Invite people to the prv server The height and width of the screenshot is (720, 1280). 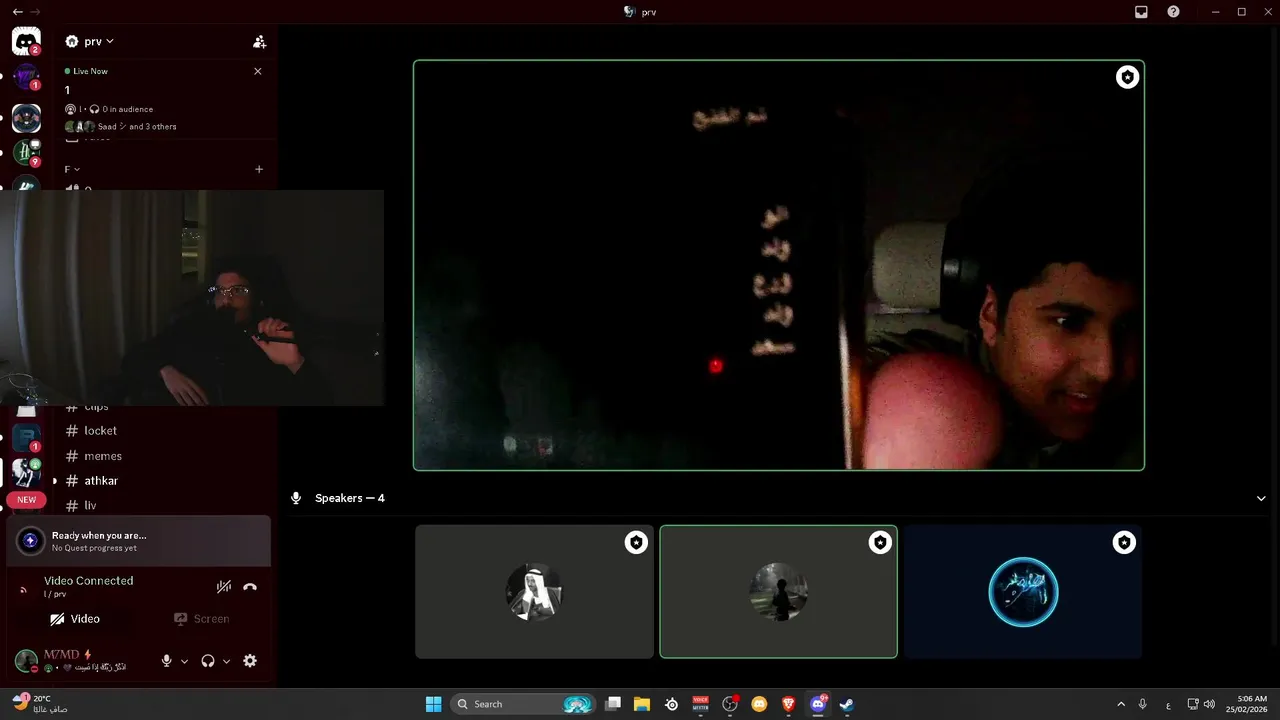pos(259,42)
